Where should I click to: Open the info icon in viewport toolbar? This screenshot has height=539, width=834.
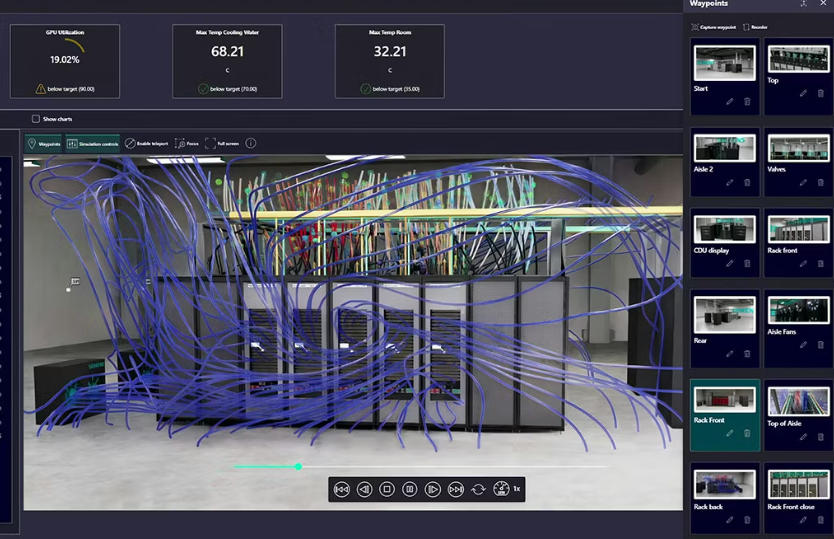(251, 144)
